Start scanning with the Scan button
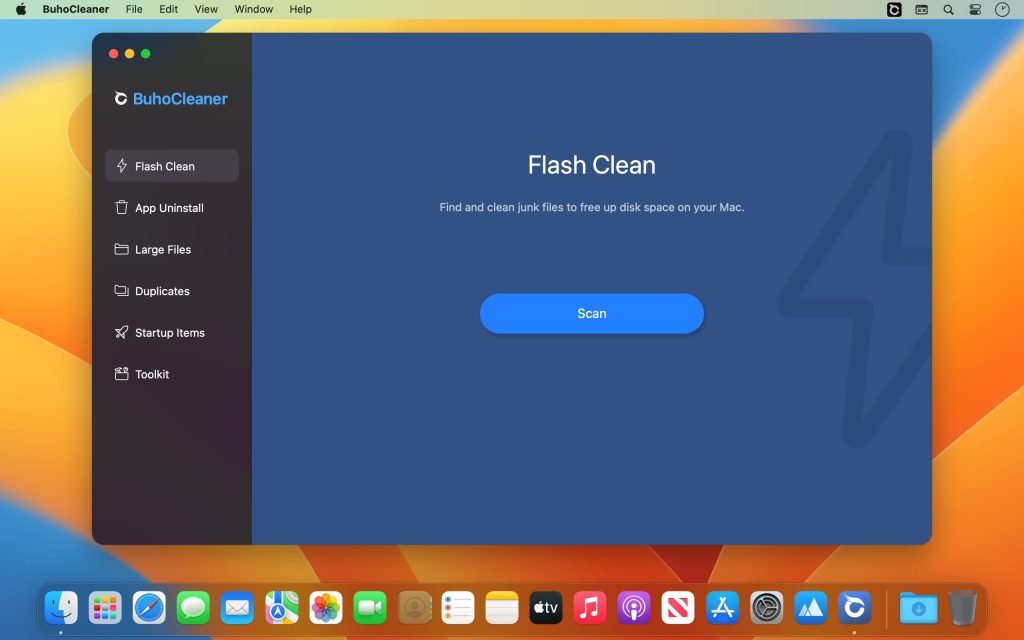Image resolution: width=1024 pixels, height=640 pixels. click(592, 313)
